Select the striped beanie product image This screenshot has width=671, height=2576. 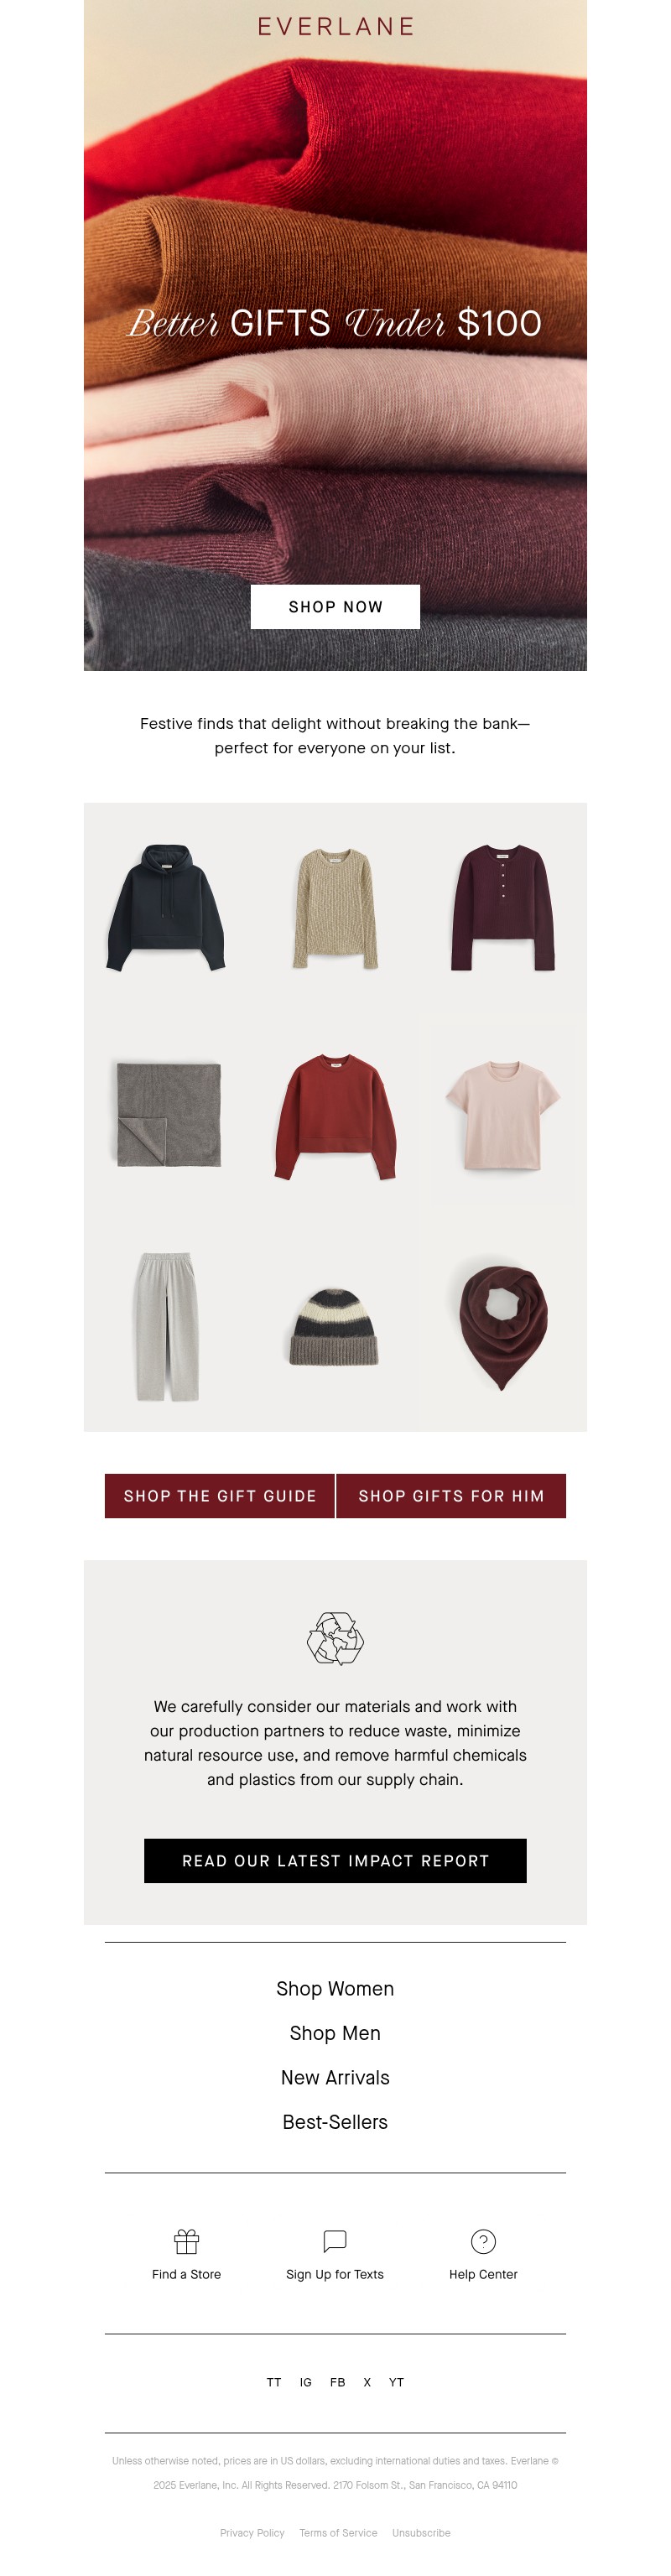(335, 1326)
